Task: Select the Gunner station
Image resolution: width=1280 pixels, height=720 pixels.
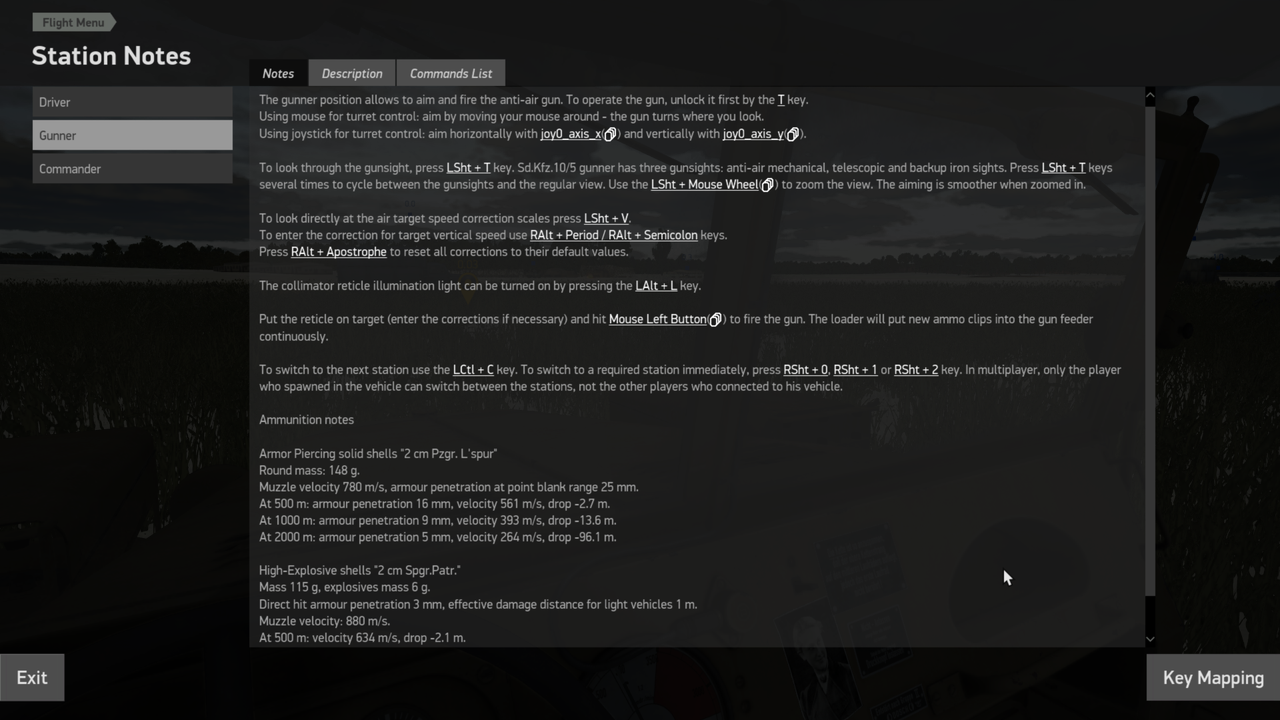Action: pyautogui.click(x=132, y=135)
